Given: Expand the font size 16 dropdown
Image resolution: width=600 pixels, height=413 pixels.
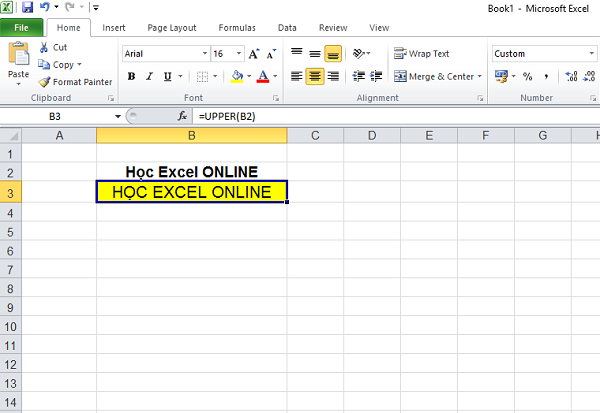Looking at the screenshot, I should point(238,54).
